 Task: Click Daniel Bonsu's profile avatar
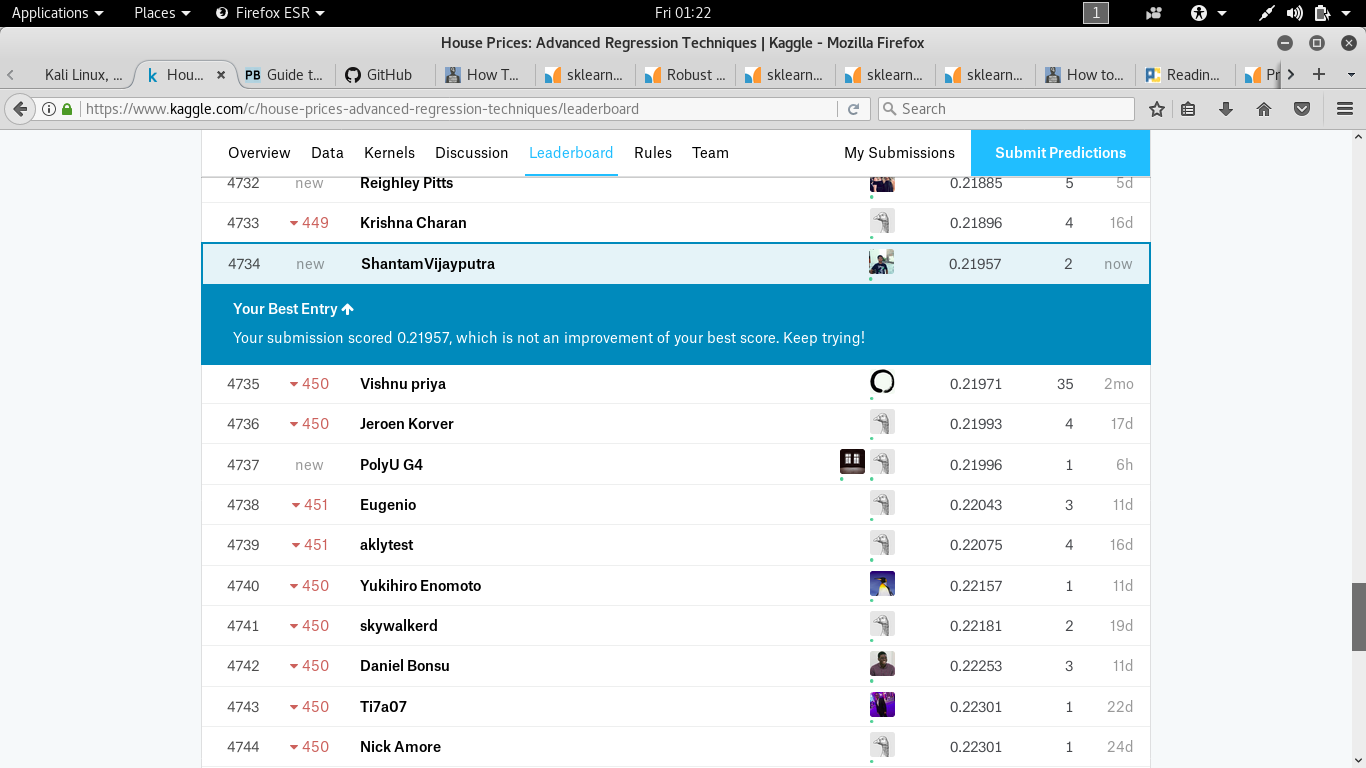coord(882,664)
